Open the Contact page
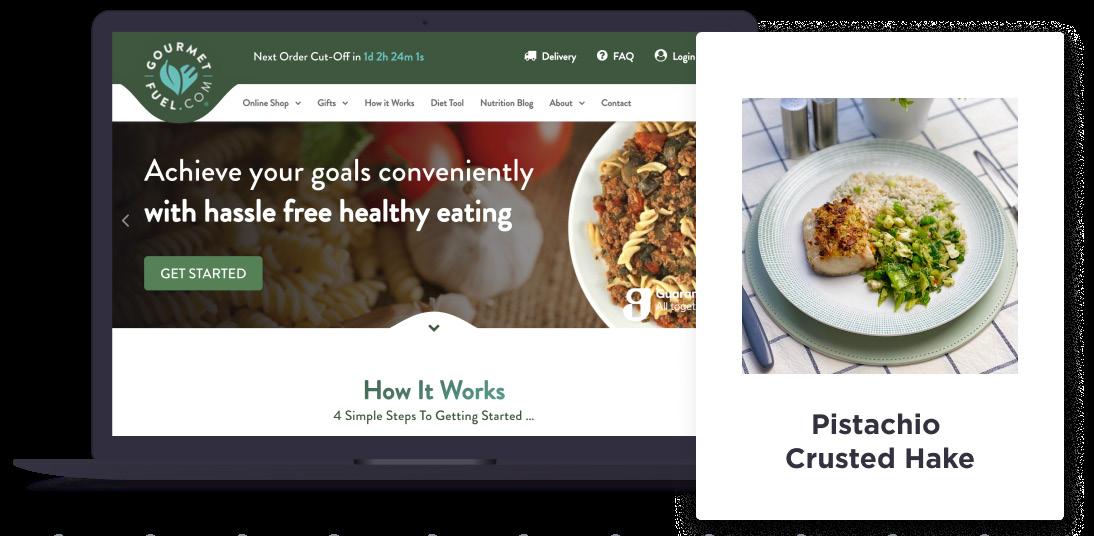Image resolution: width=1094 pixels, height=536 pixels. [x=616, y=103]
